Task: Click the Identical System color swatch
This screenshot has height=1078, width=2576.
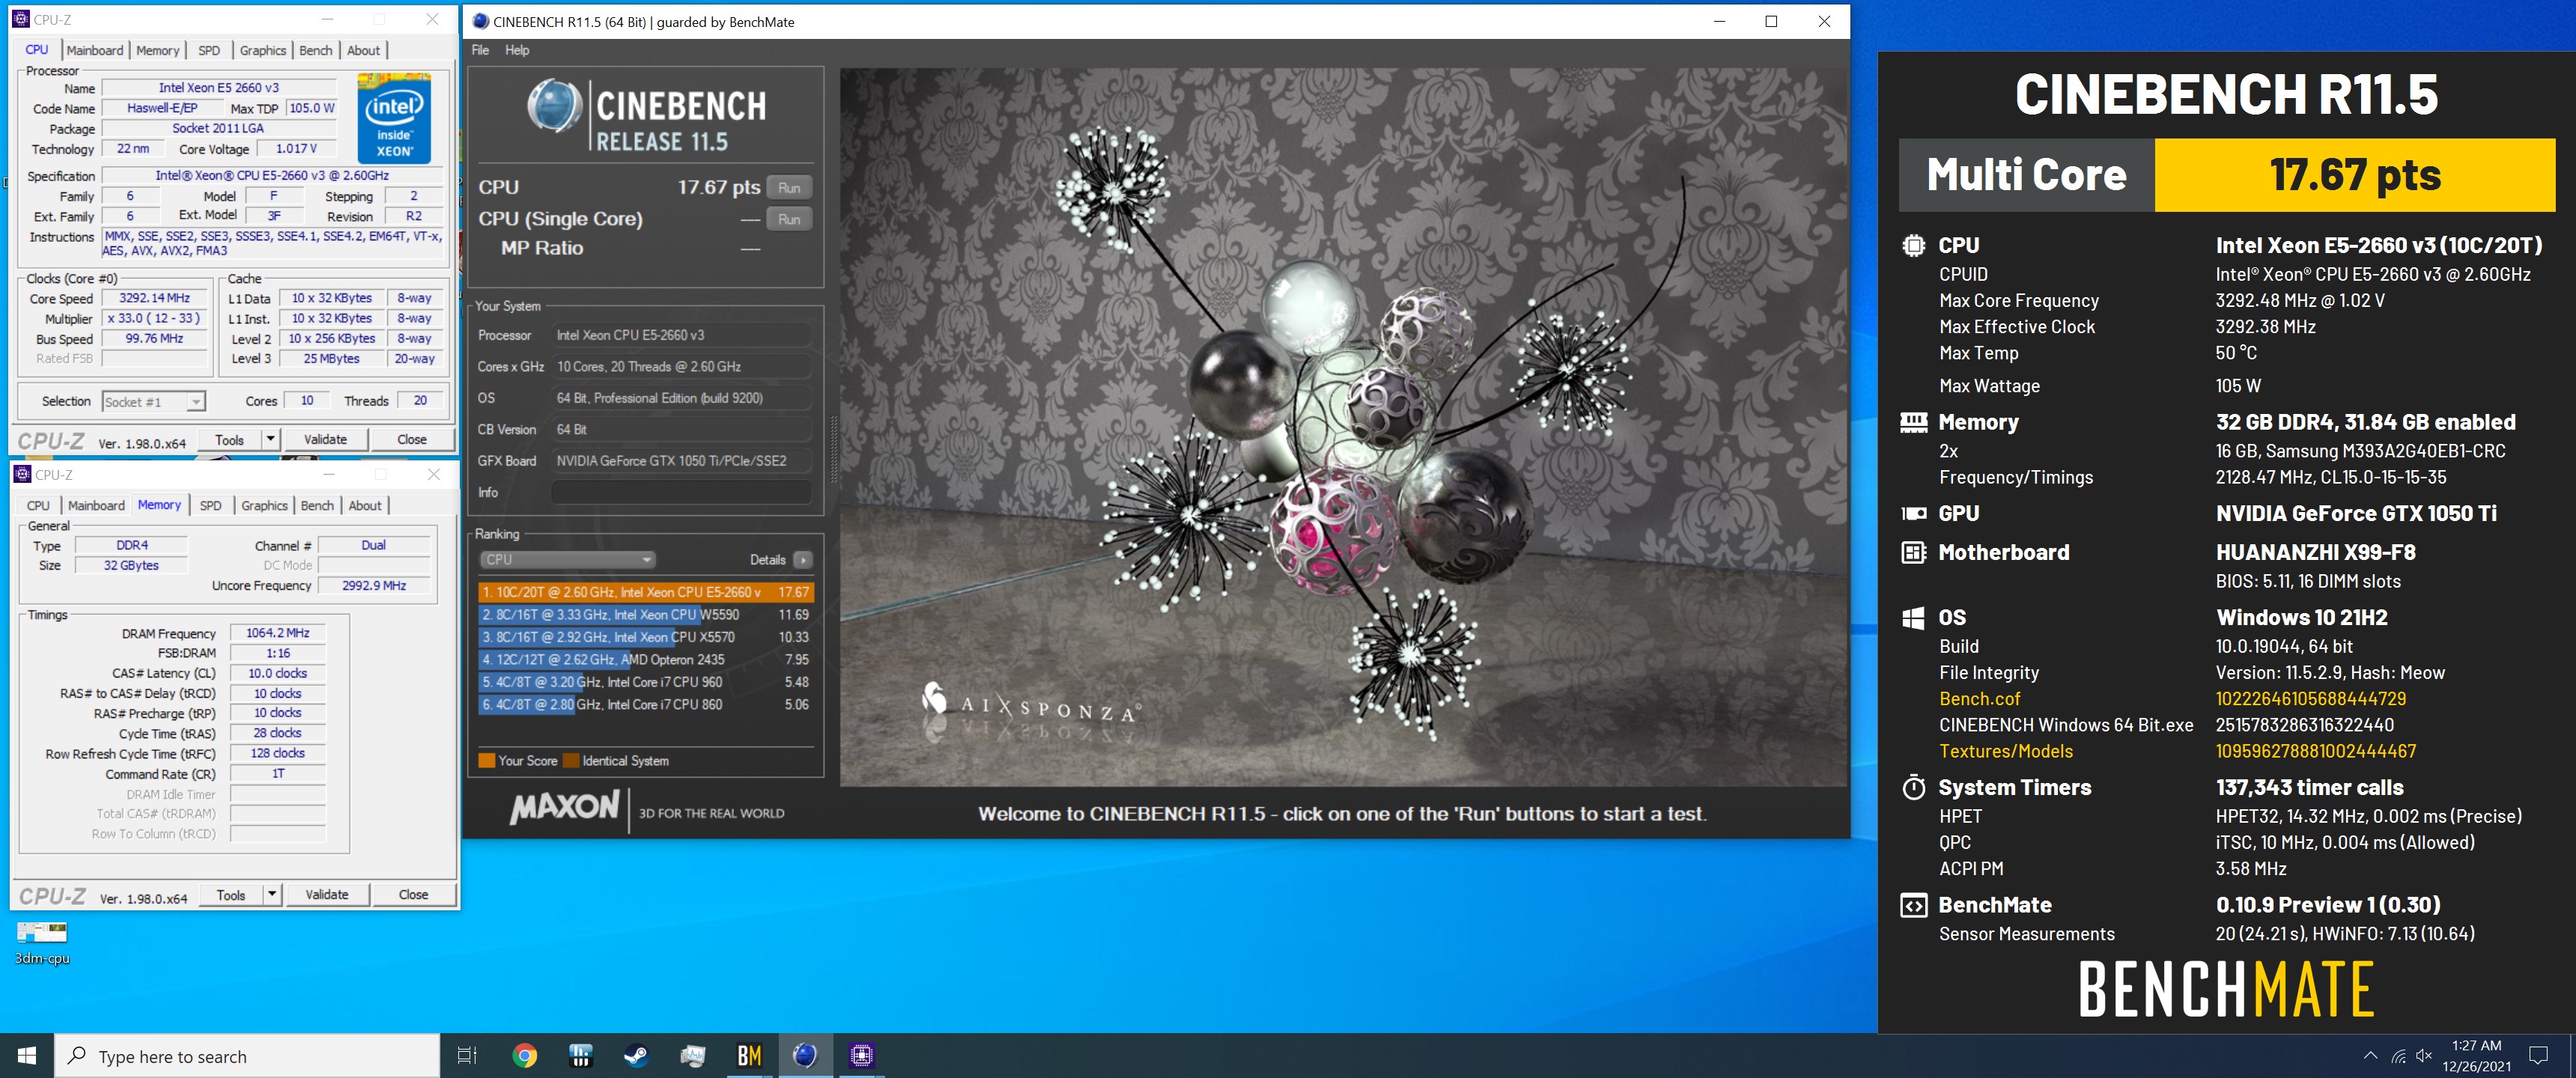Action: [x=571, y=761]
